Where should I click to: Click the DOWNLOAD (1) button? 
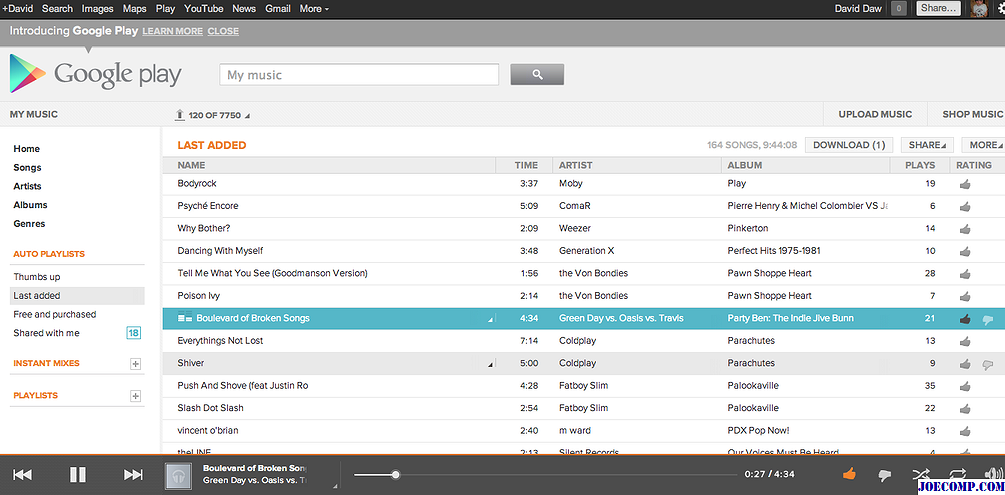point(849,145)
